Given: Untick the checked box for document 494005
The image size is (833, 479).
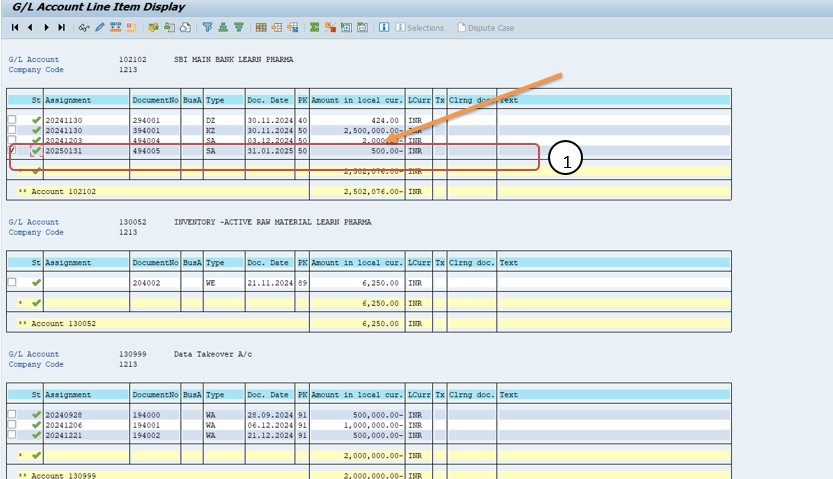Looking at the screenshot, I should [x=12, y=151].
